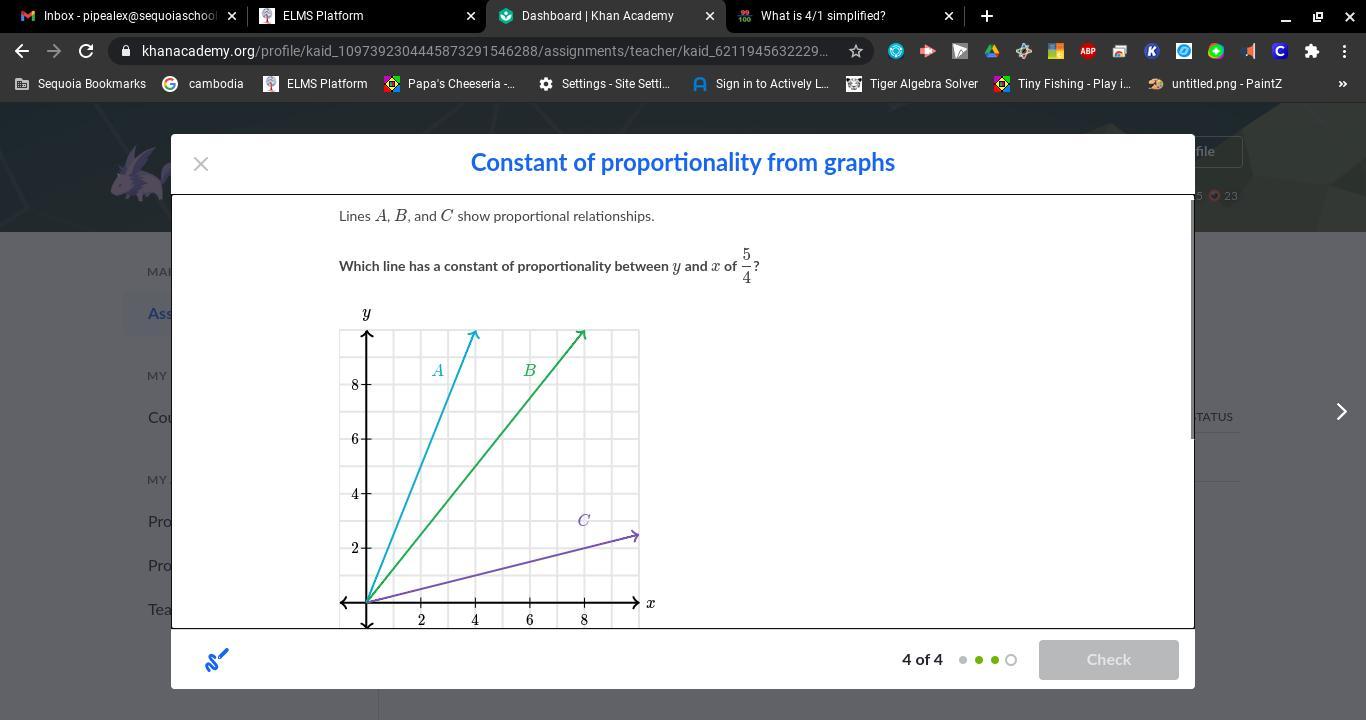Screen dimensions: 1366x720
Task: Close the Inbox Gmail tab
Action: coord(232,16)
